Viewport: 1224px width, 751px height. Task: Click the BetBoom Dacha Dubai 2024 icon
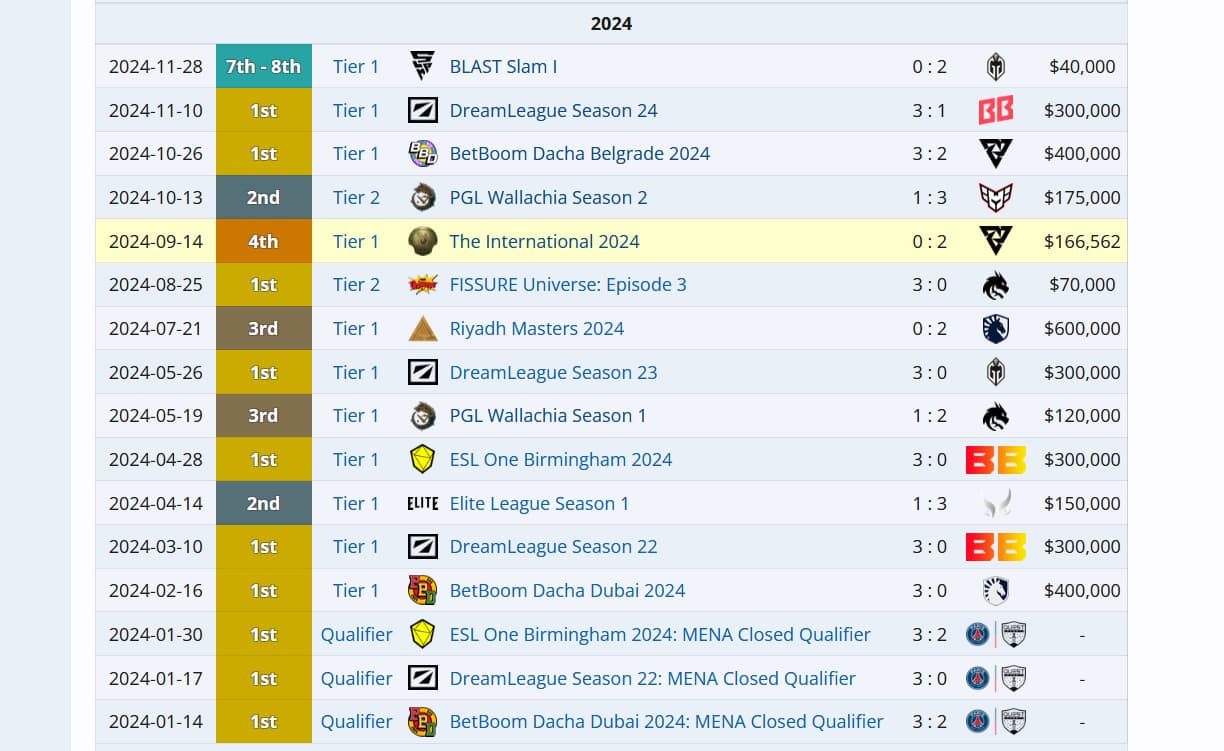pyautogui.click(x=422, y=590)
